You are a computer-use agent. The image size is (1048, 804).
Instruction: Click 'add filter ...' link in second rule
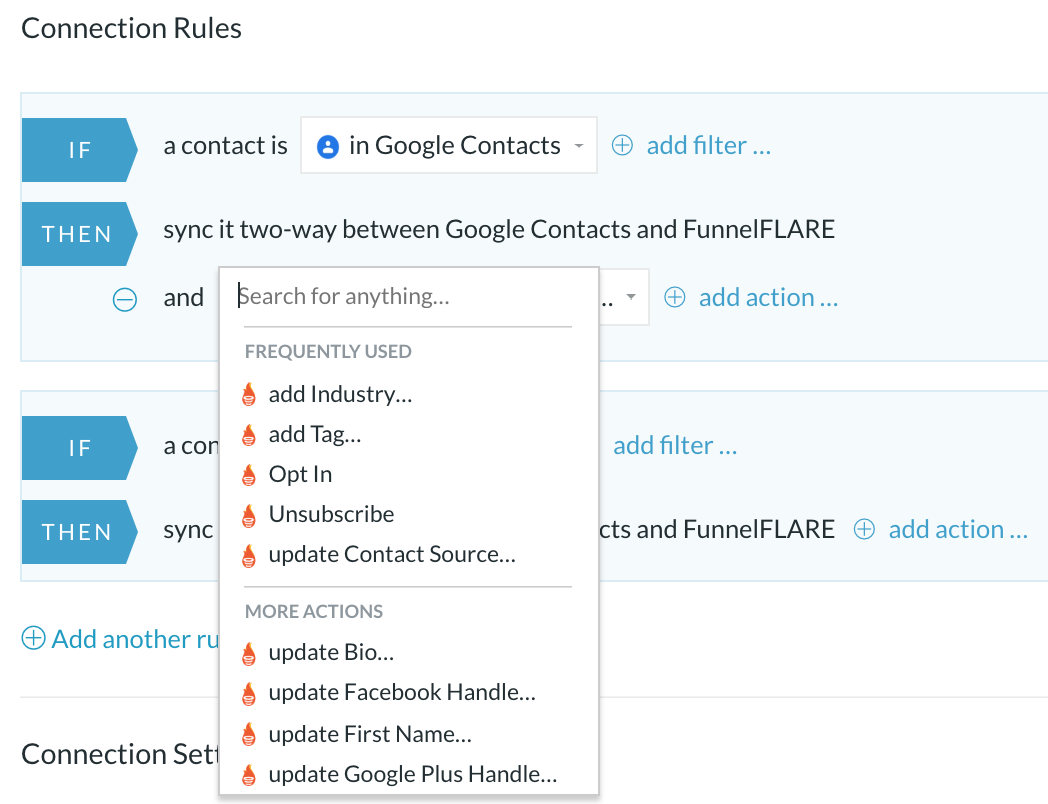coord(675,445)
